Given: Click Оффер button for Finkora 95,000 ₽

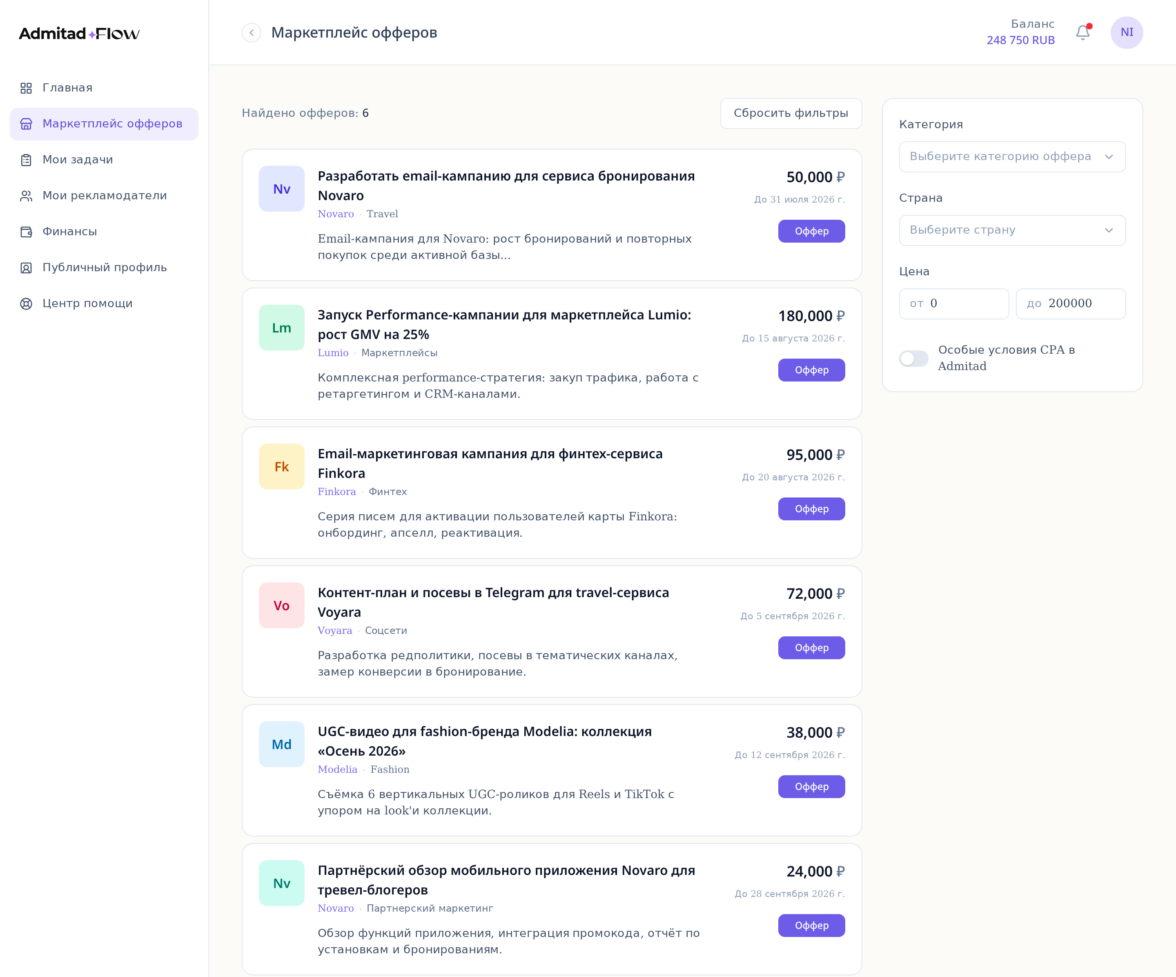Looking at the screenshot, I should pos(812,509).
